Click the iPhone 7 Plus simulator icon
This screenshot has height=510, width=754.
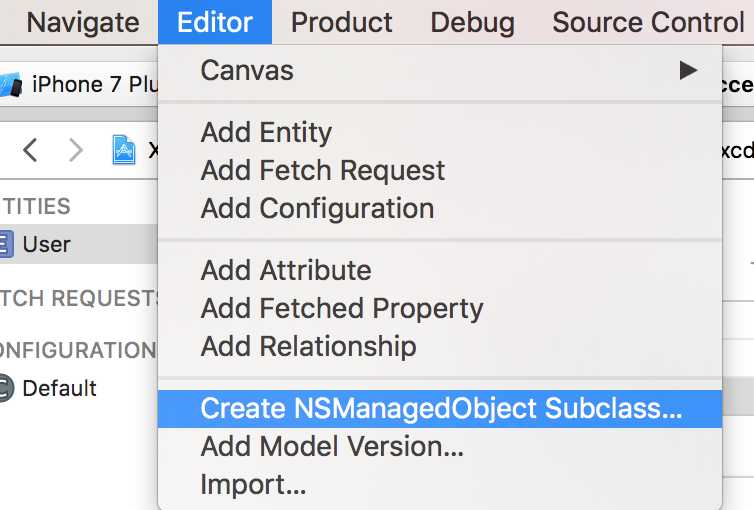11,85
